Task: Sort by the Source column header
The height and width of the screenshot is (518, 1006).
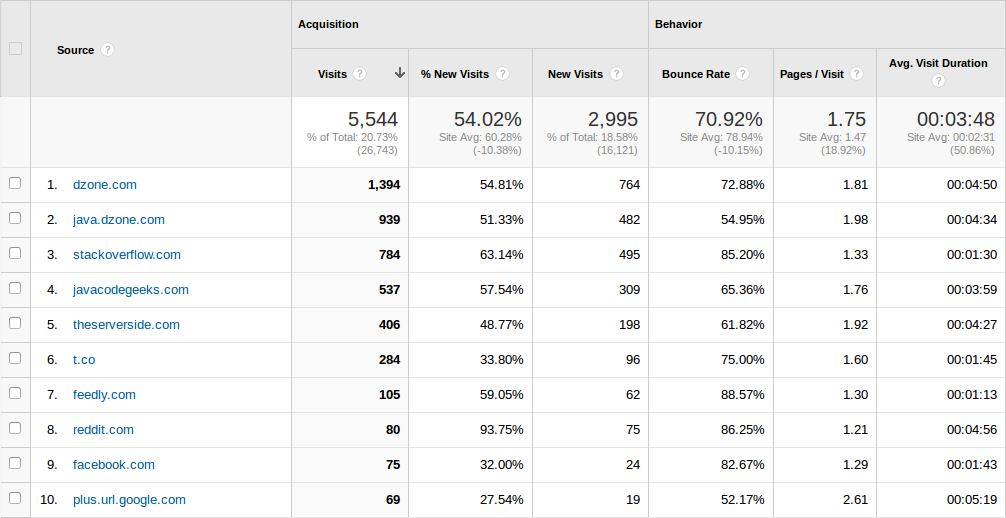Action: 75,50
